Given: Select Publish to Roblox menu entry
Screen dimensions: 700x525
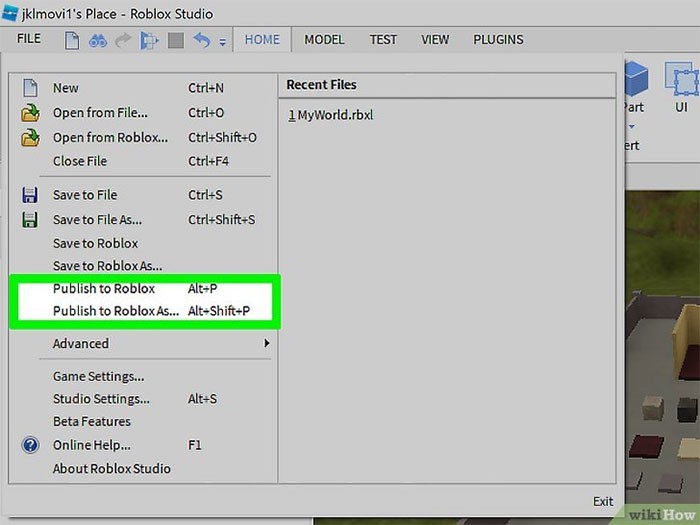Looking at the screenshot, I should [104, 289].
